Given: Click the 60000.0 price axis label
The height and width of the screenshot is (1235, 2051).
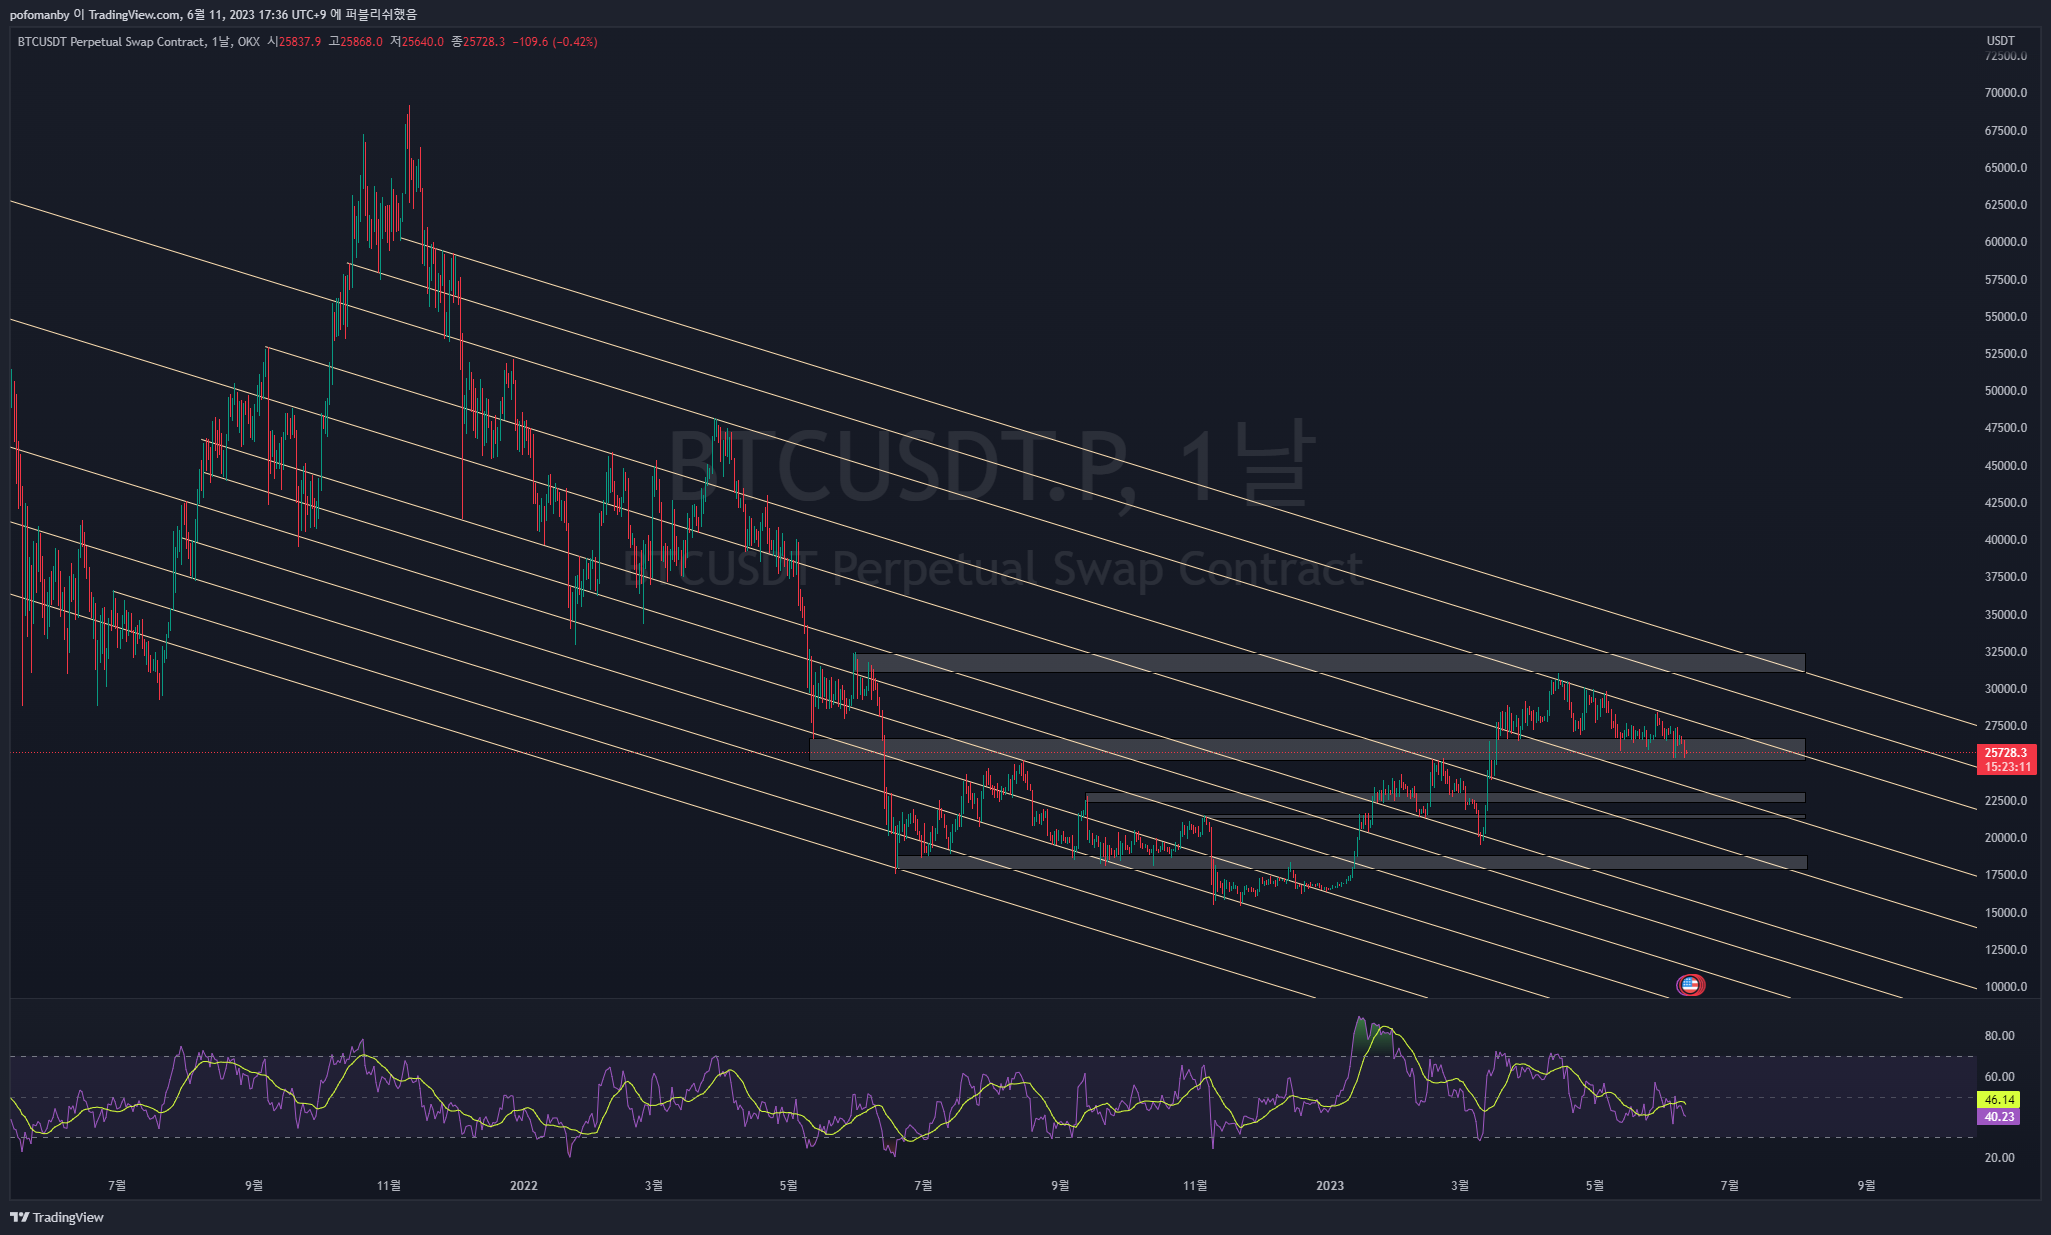Looking at the screenshot, I should [2006, 242].
